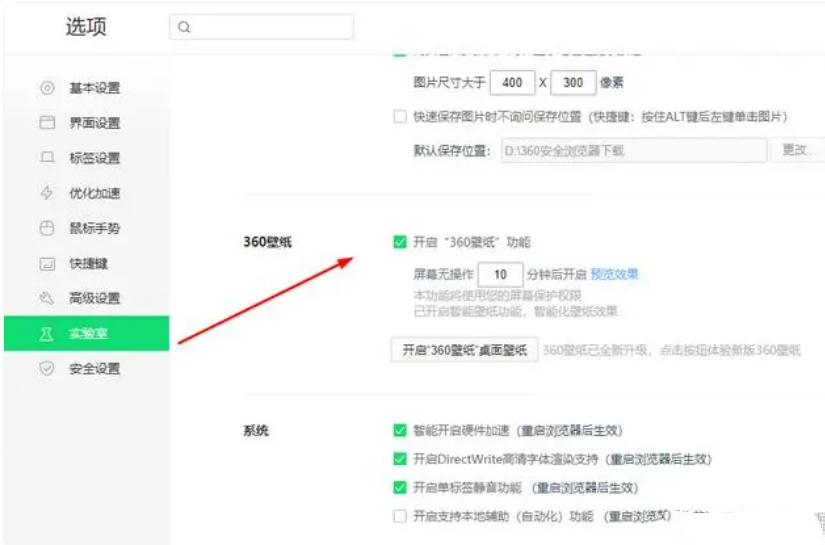Click 更改 save location button

(797, 150)
